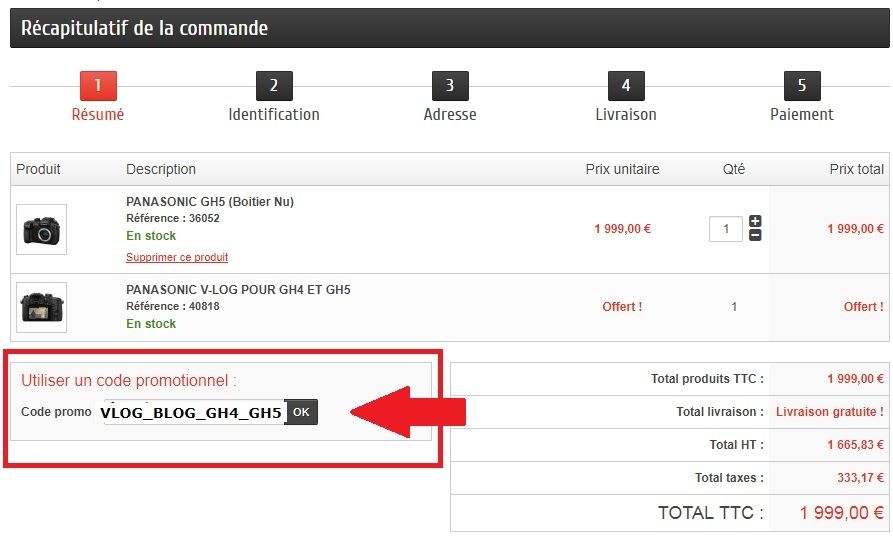Click the Total taxes value 333,17 €
Screen dimensions: 893x538
click(x=860, y=478)
